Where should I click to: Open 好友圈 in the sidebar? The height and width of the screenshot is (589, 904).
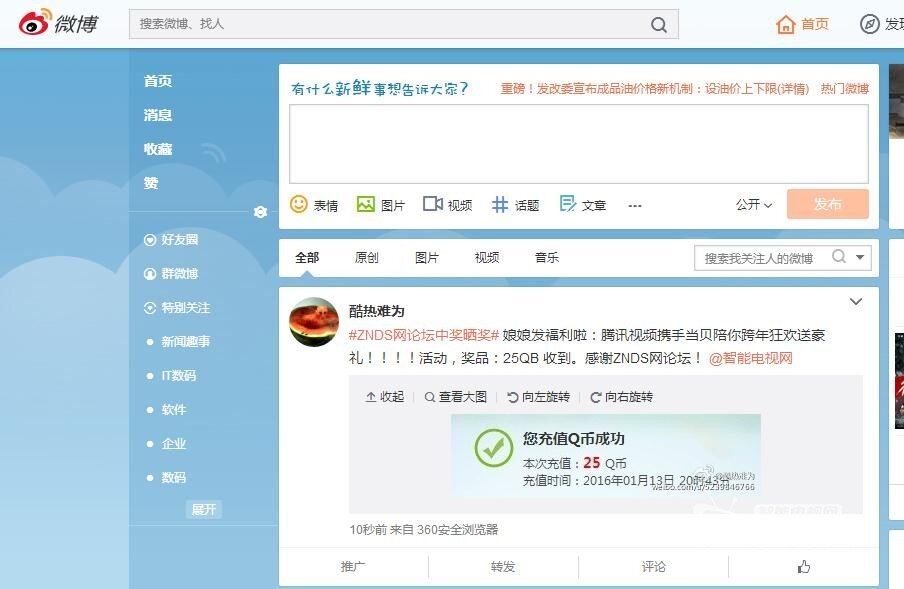[171, 240]
